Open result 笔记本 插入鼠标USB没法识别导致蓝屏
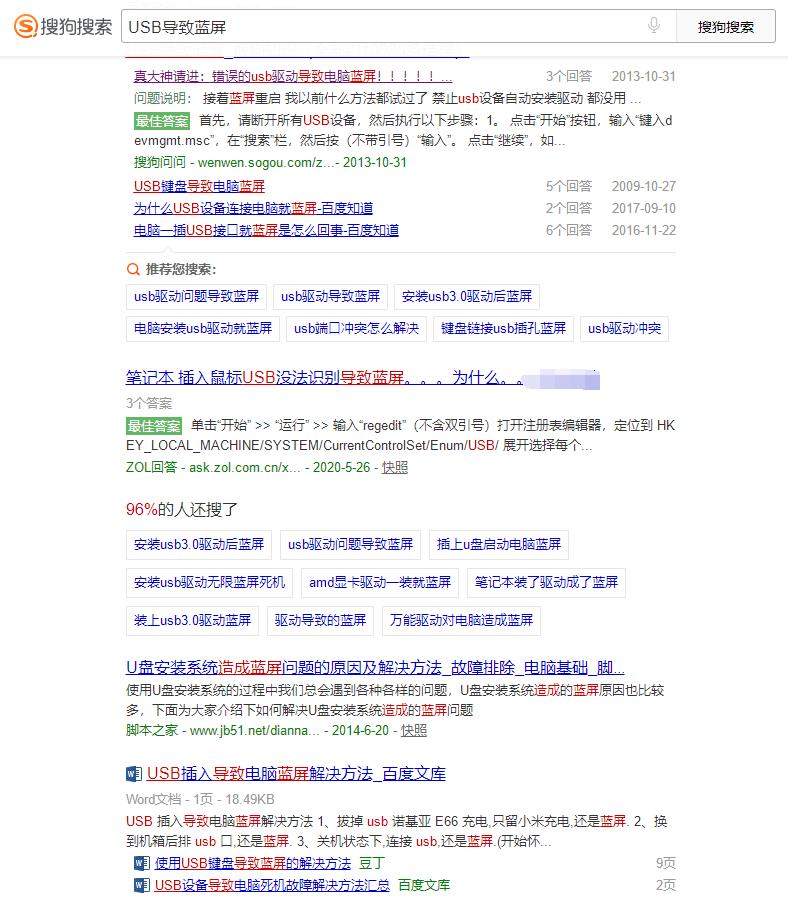This screenshot has height=904, width=788. 325,378
